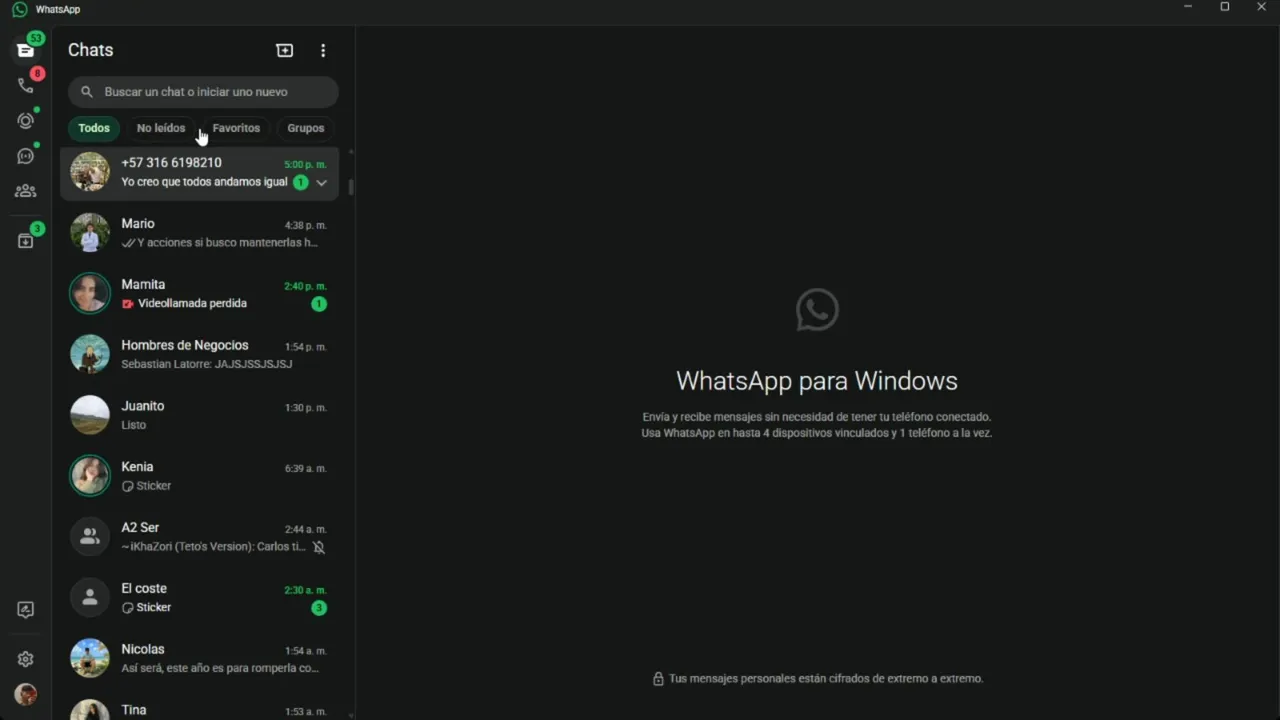
Task: Open the Calls section in sidebar
Action: [x=26, y=85]
